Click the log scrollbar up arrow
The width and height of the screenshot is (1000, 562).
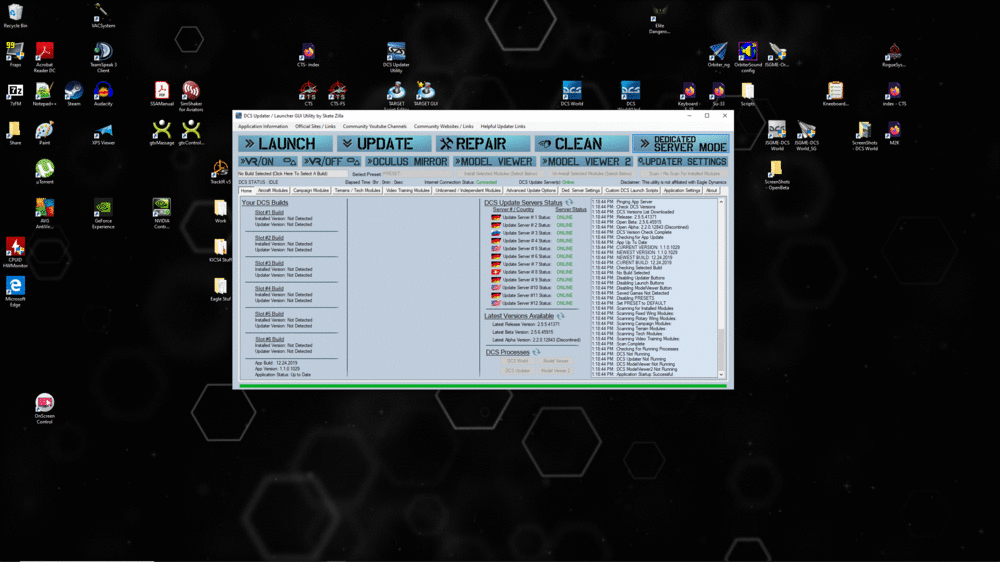point(721,202)
